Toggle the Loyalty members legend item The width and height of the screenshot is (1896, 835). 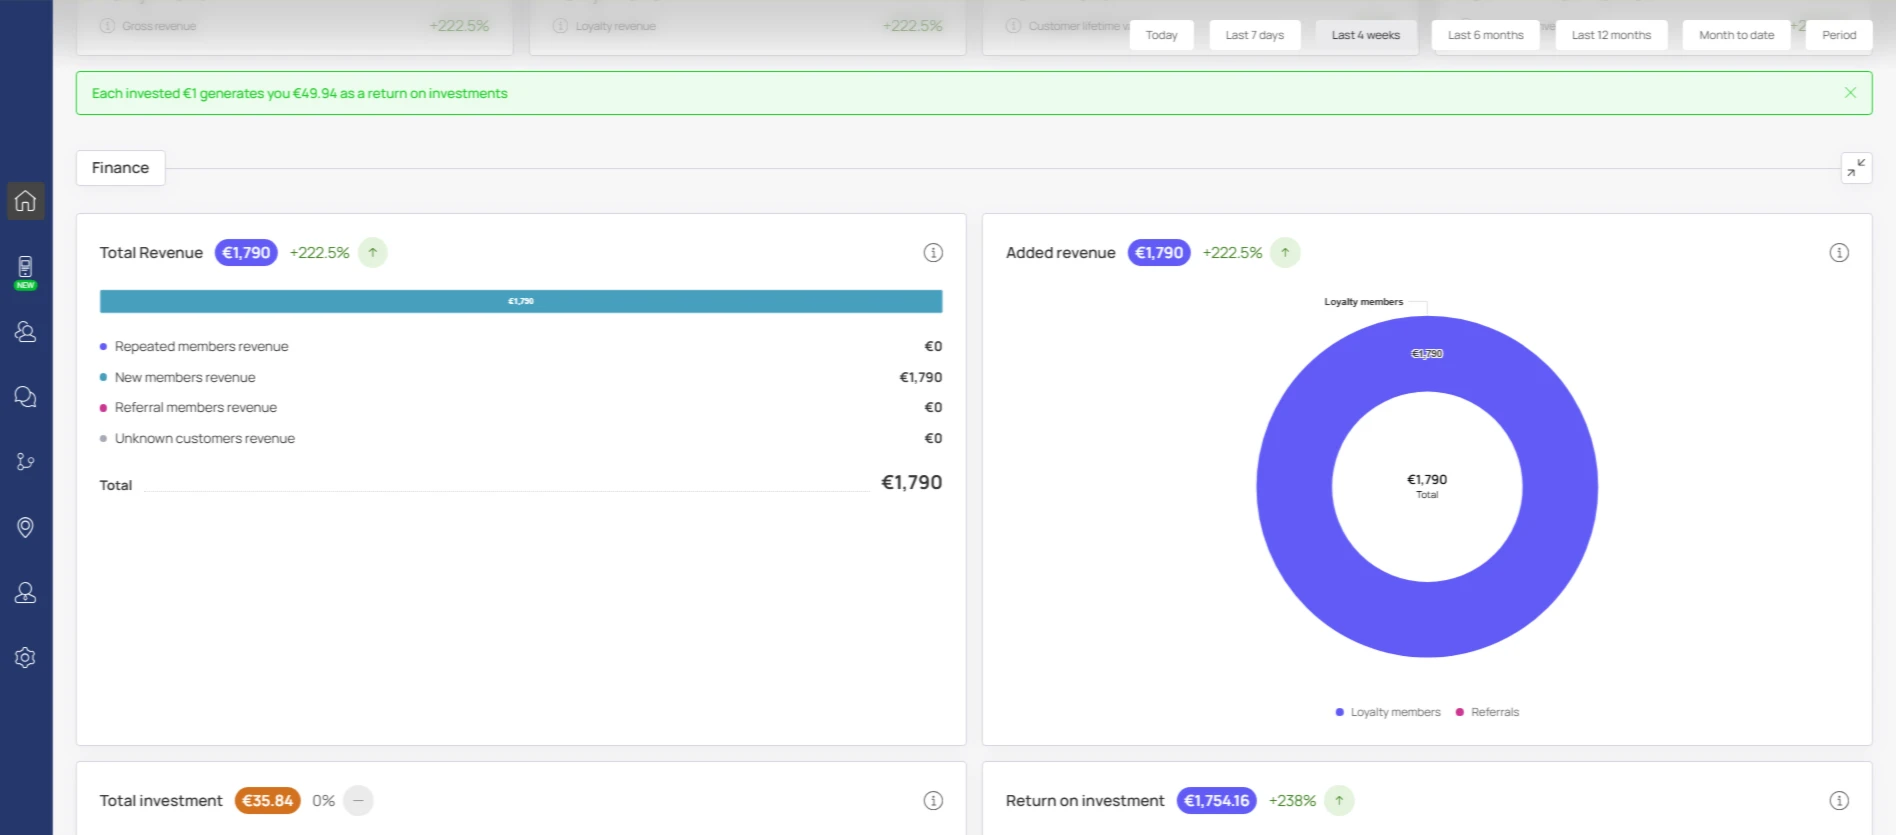click(1388, 712)
